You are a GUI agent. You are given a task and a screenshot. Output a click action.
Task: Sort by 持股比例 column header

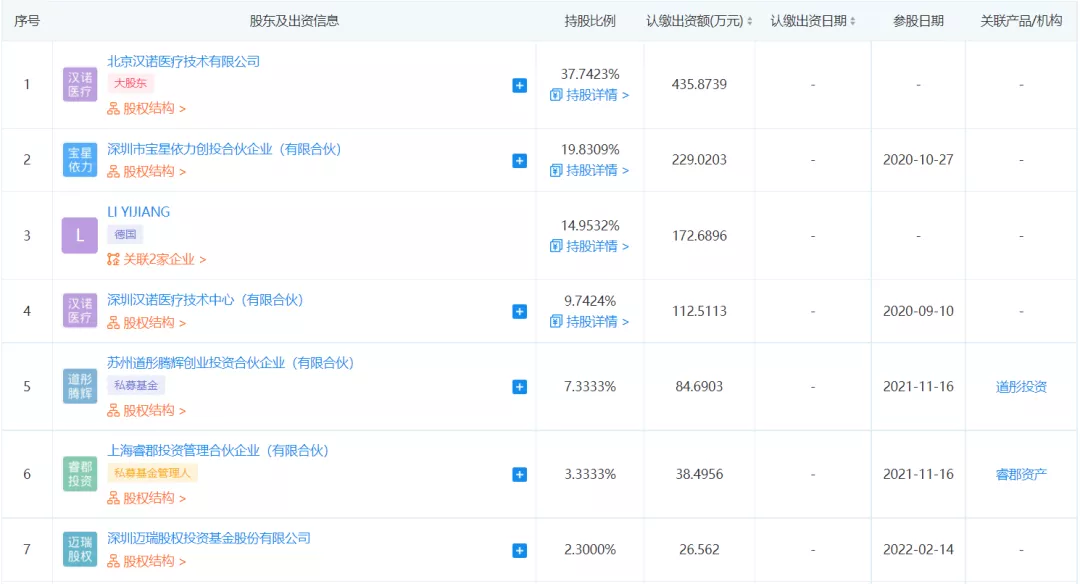coord(590,21)
